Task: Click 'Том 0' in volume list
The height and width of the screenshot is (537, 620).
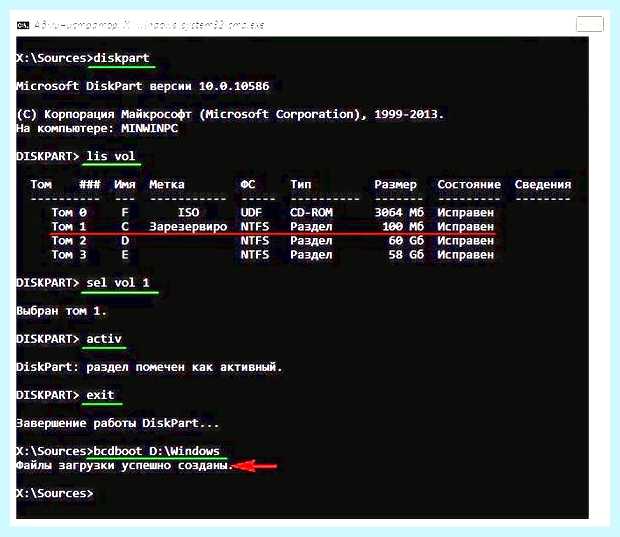Action: [69, 213]
